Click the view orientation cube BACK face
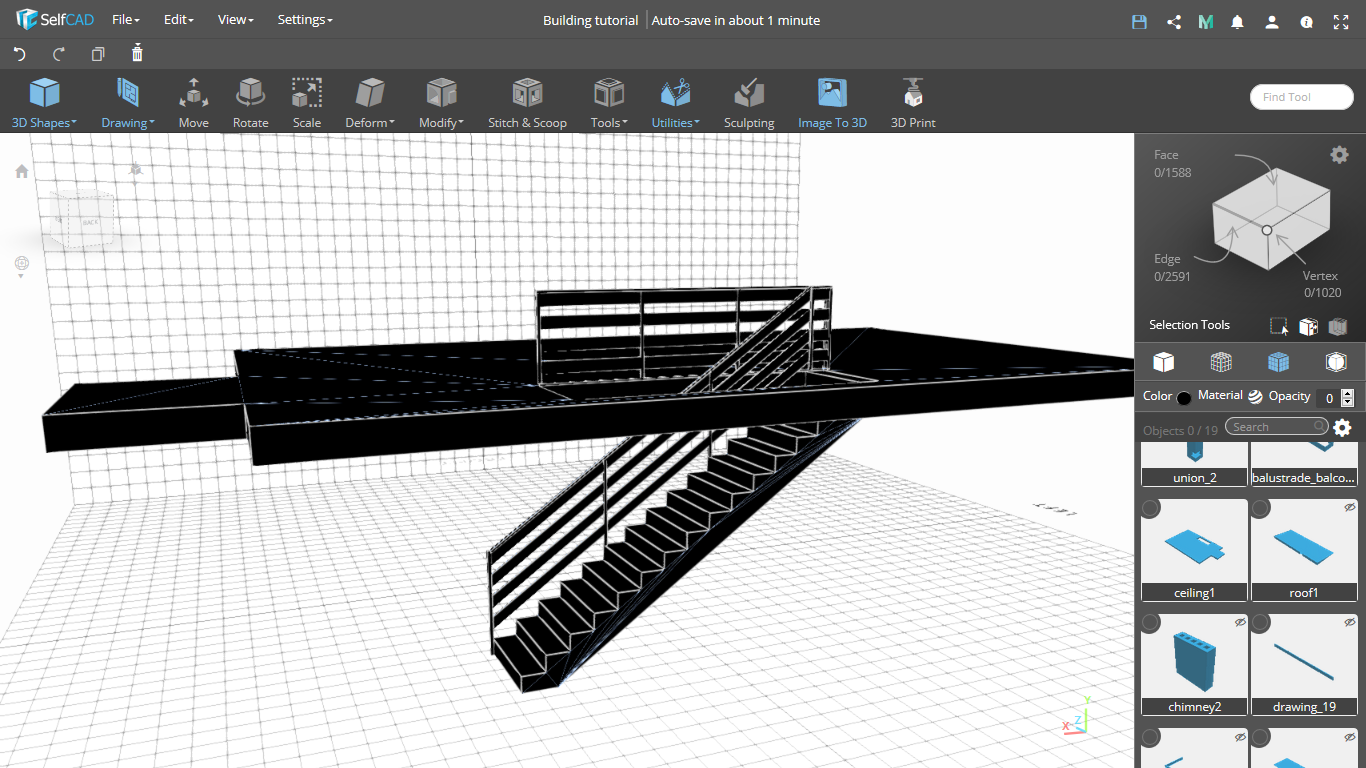 [90, 222]
